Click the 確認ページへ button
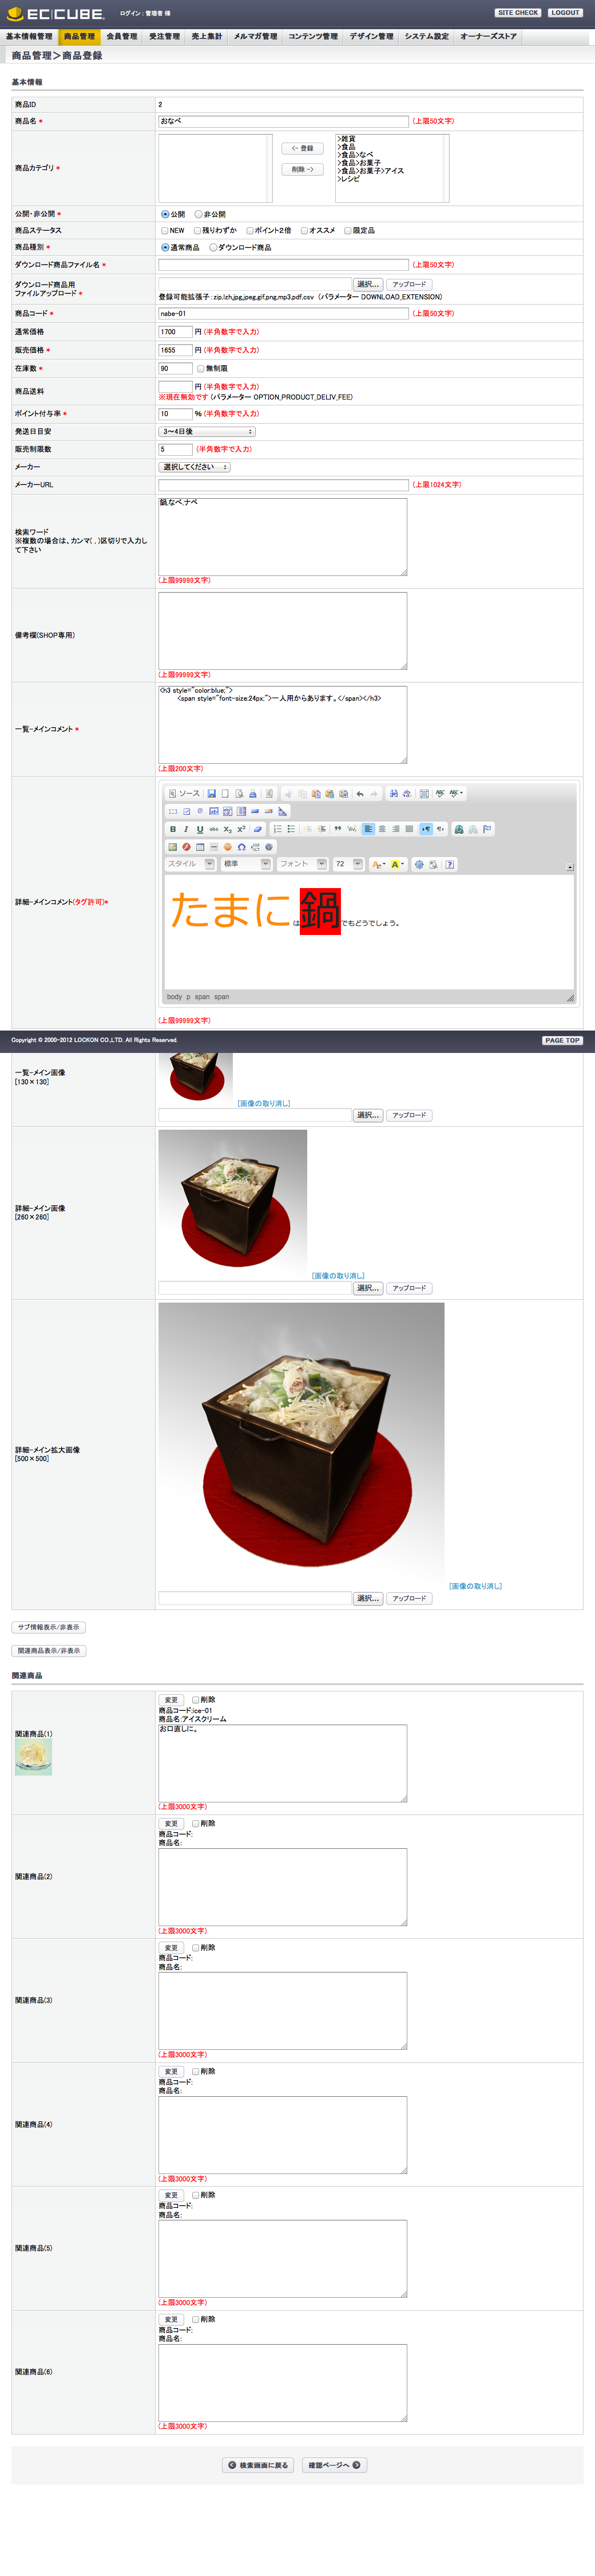595x2576 pixels. tap(335, 2465)
